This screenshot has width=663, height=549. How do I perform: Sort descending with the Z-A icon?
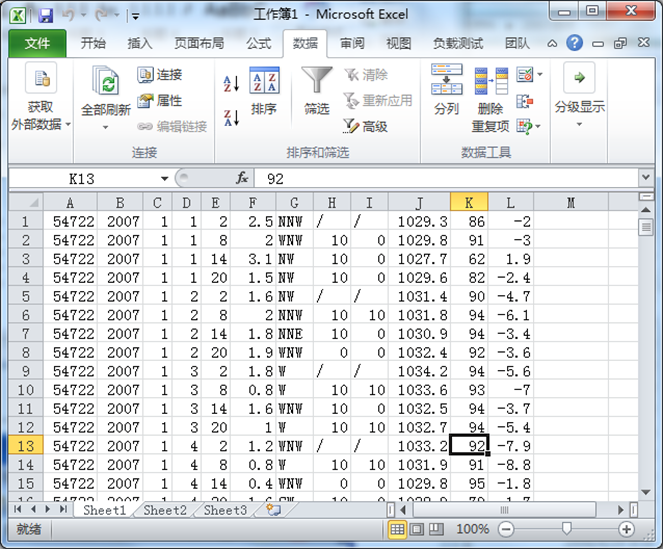tap(231, 116)
